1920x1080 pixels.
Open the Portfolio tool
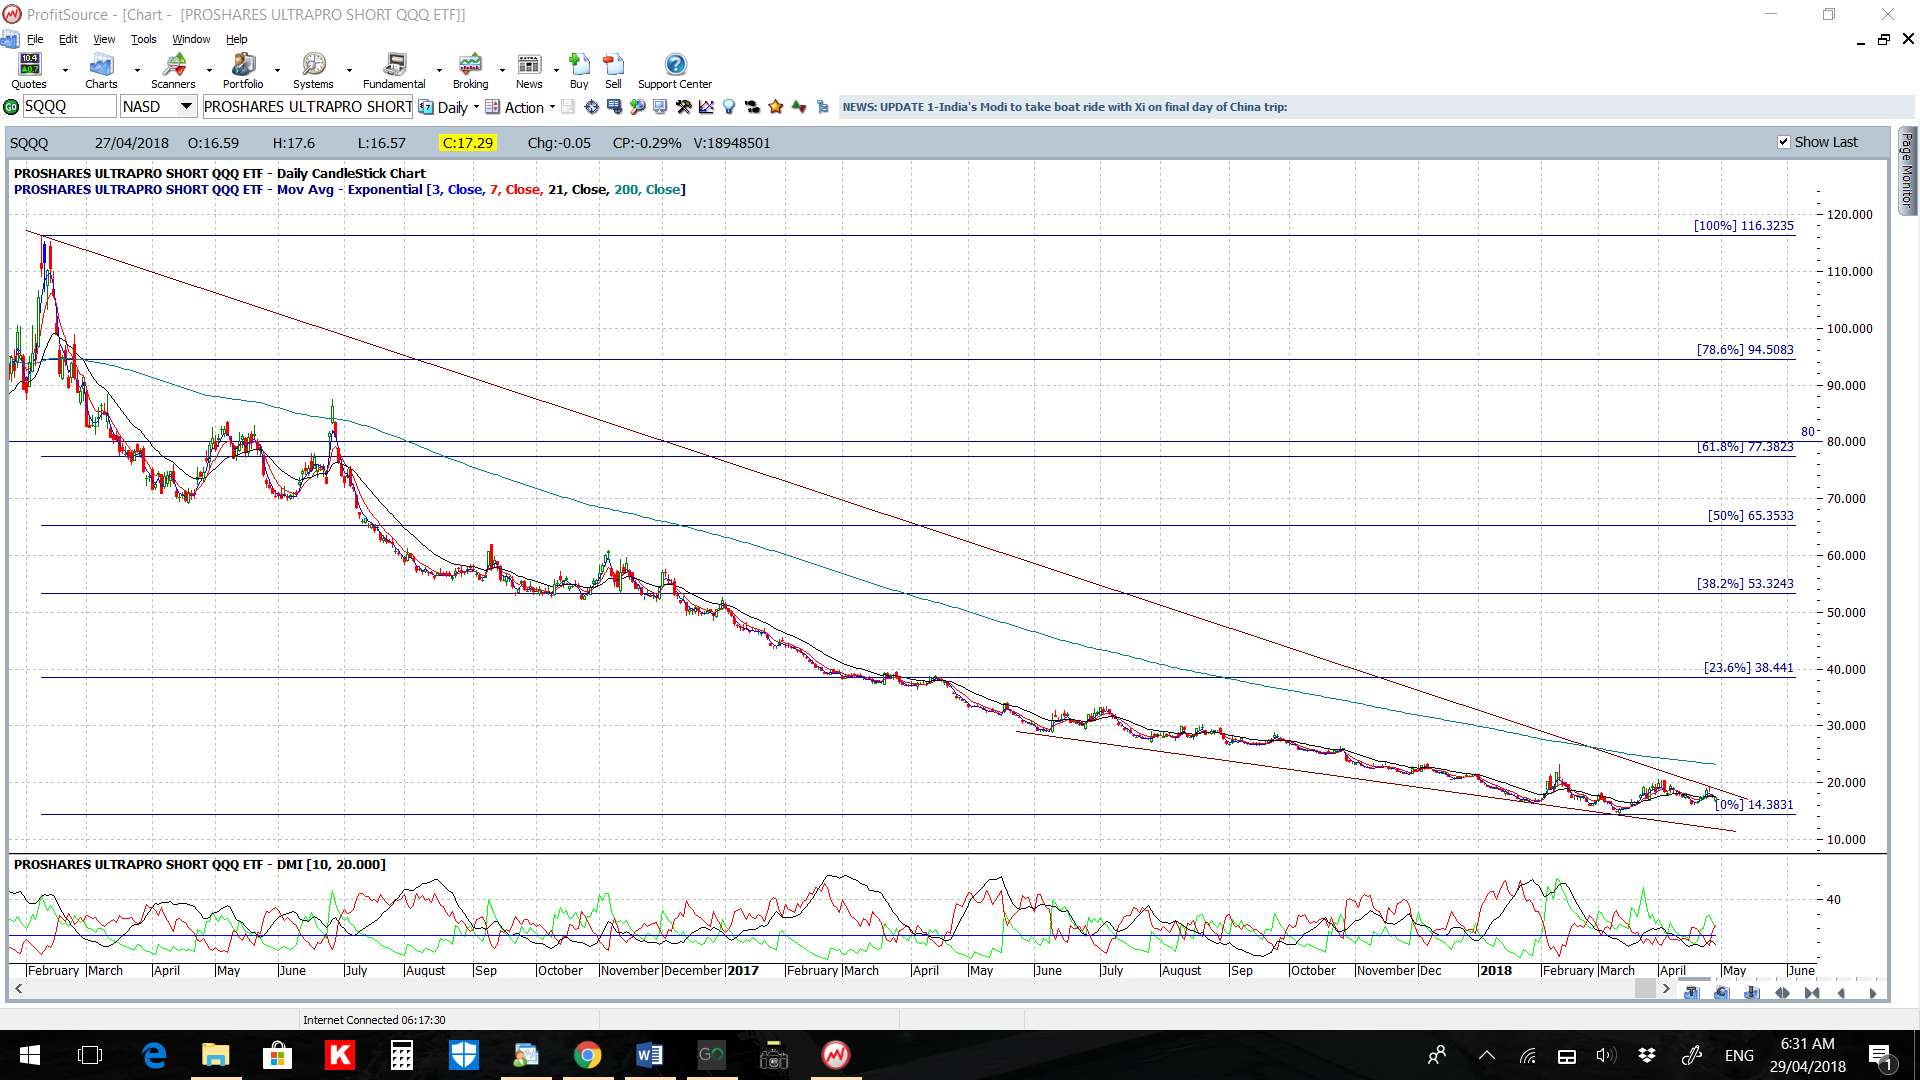click(243, 71)
